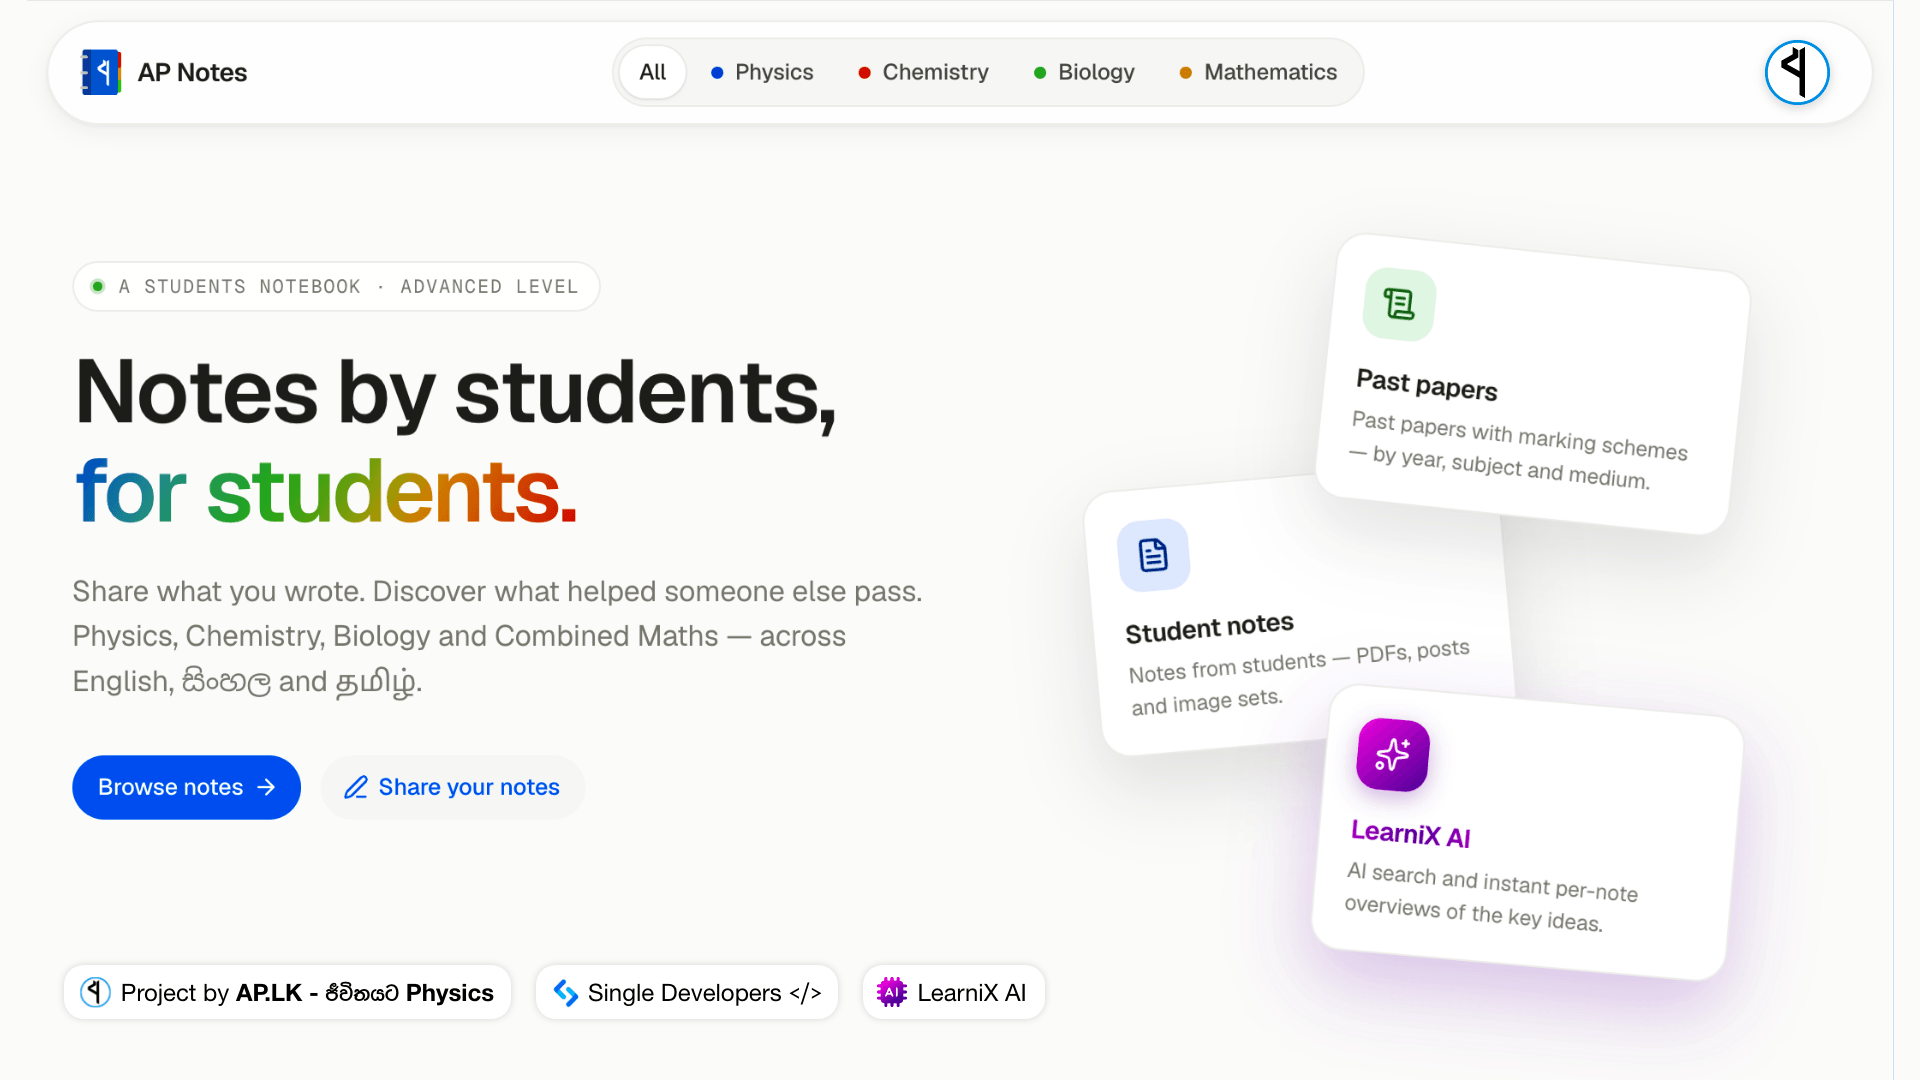
Task: Open the Past papers scroll icon
Action: click(x=1399, y=304)
